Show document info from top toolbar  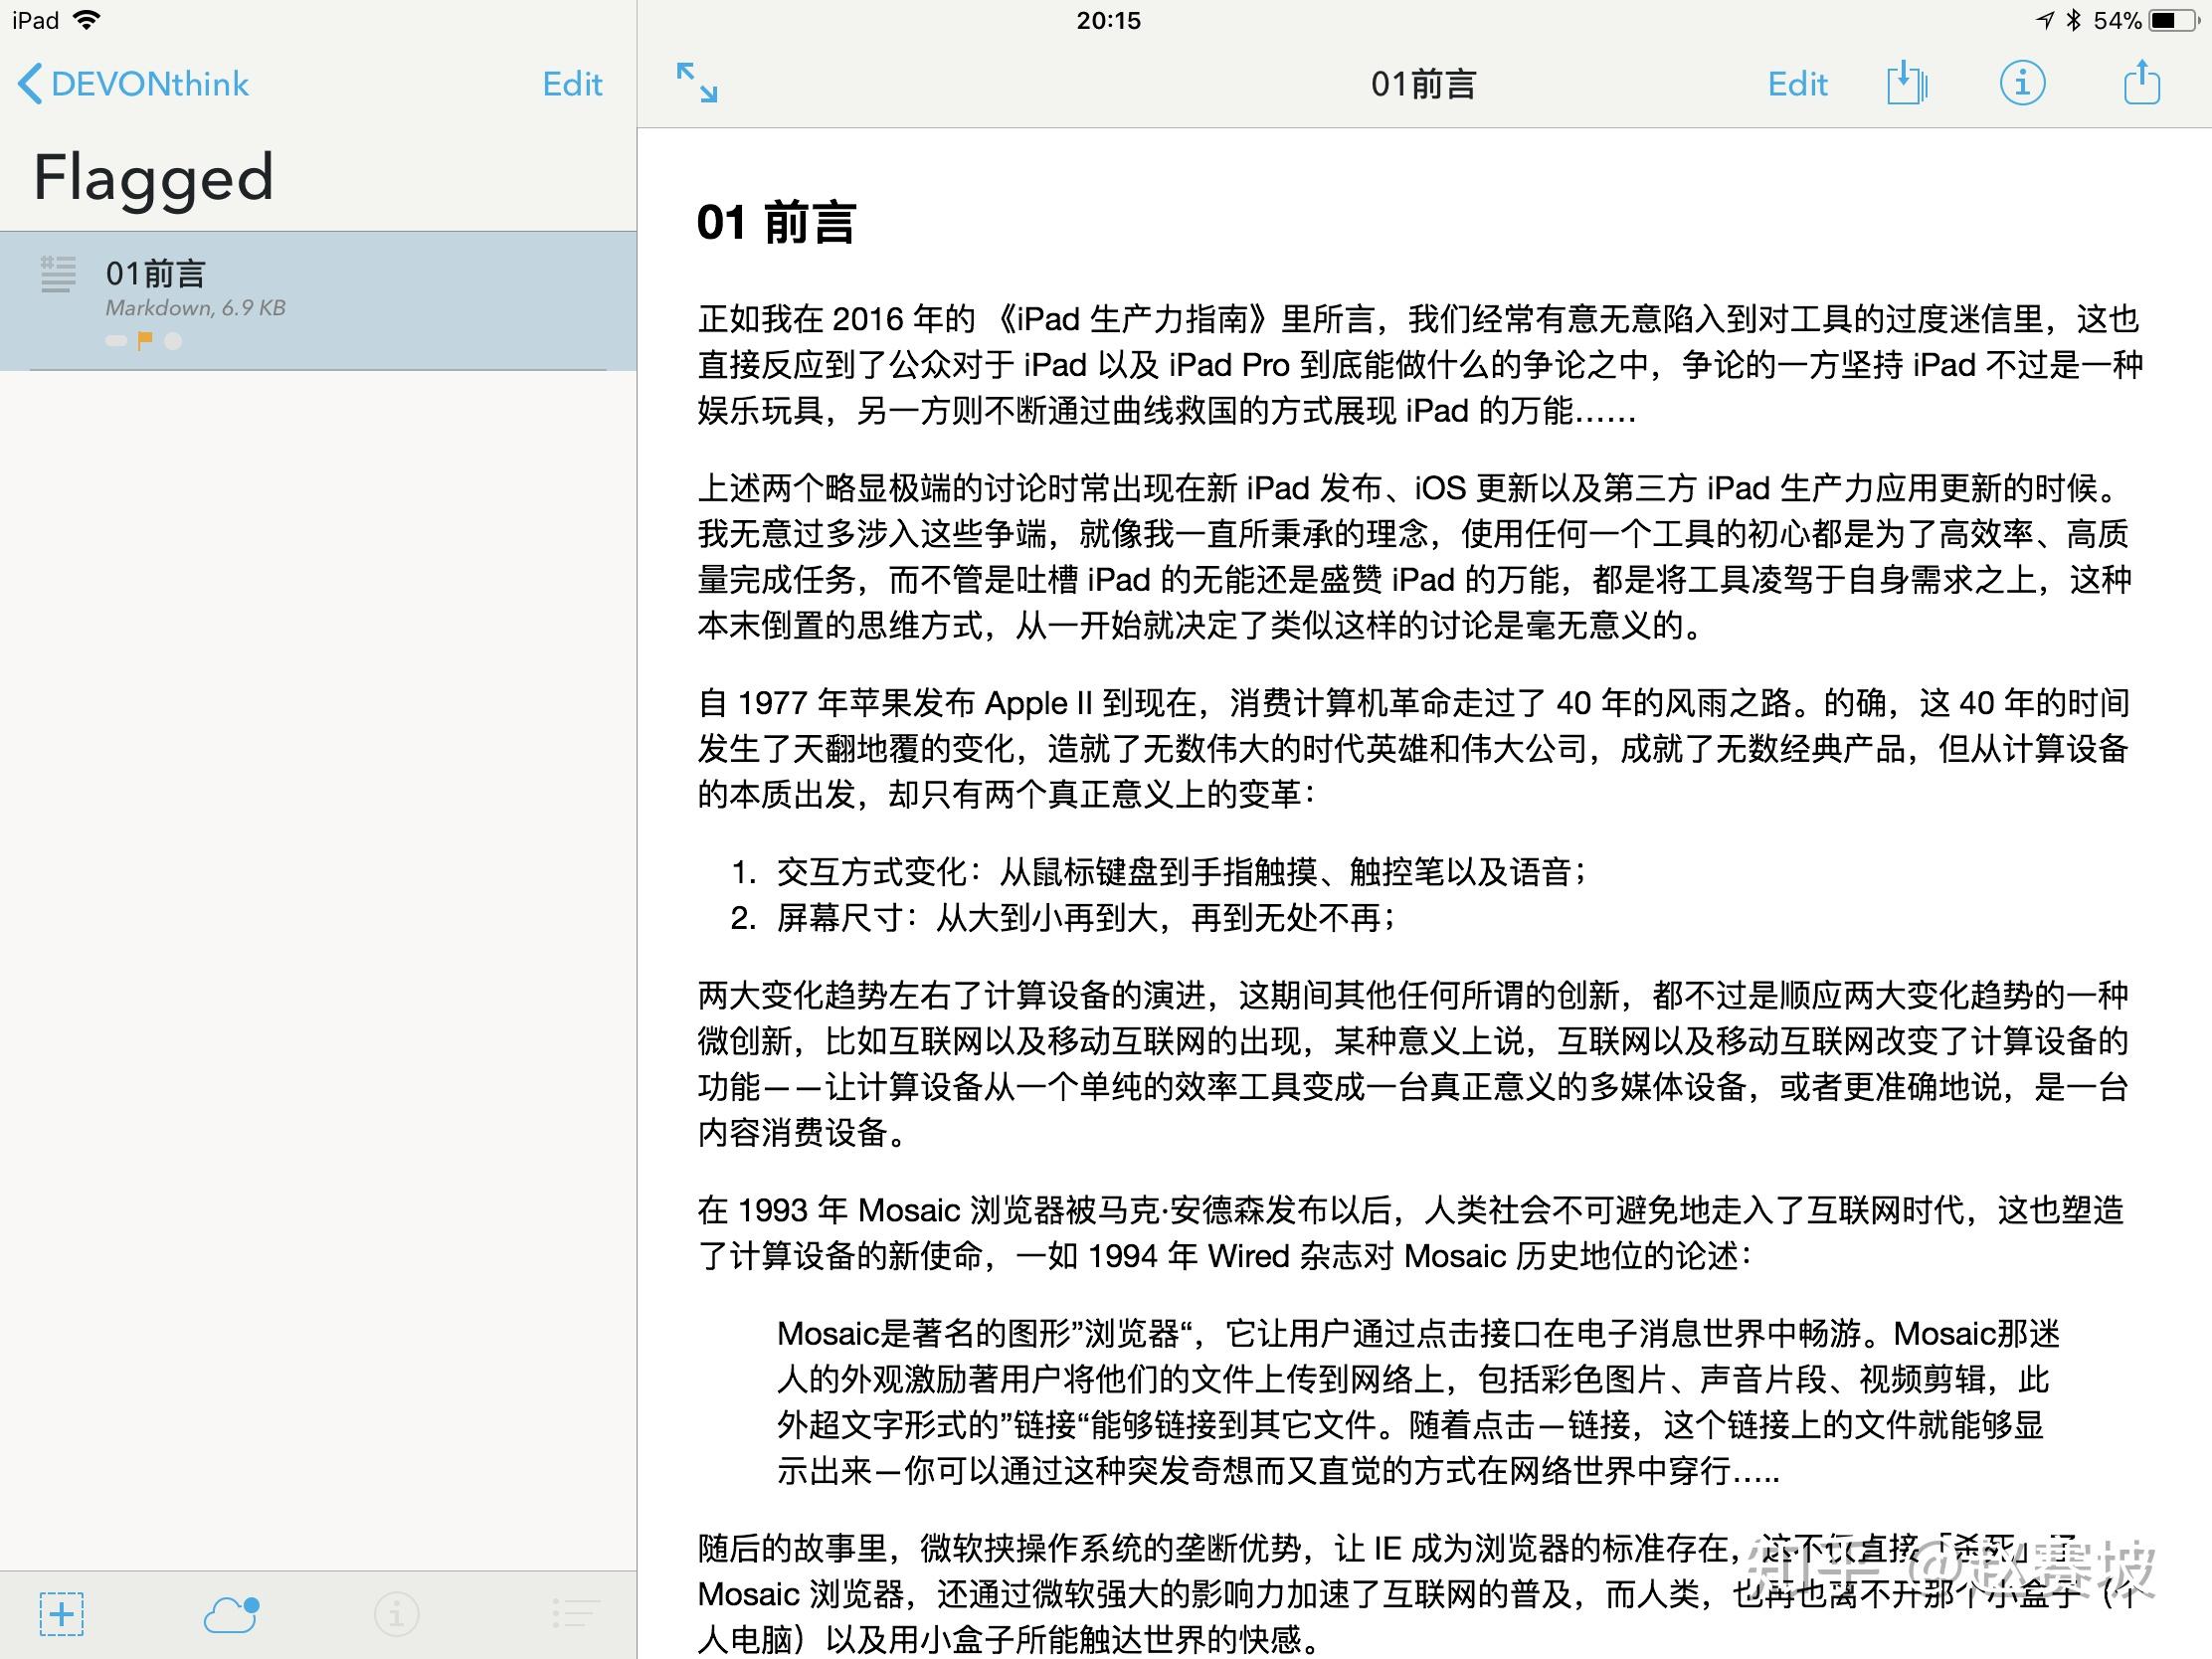click(x=2022, y=83)
